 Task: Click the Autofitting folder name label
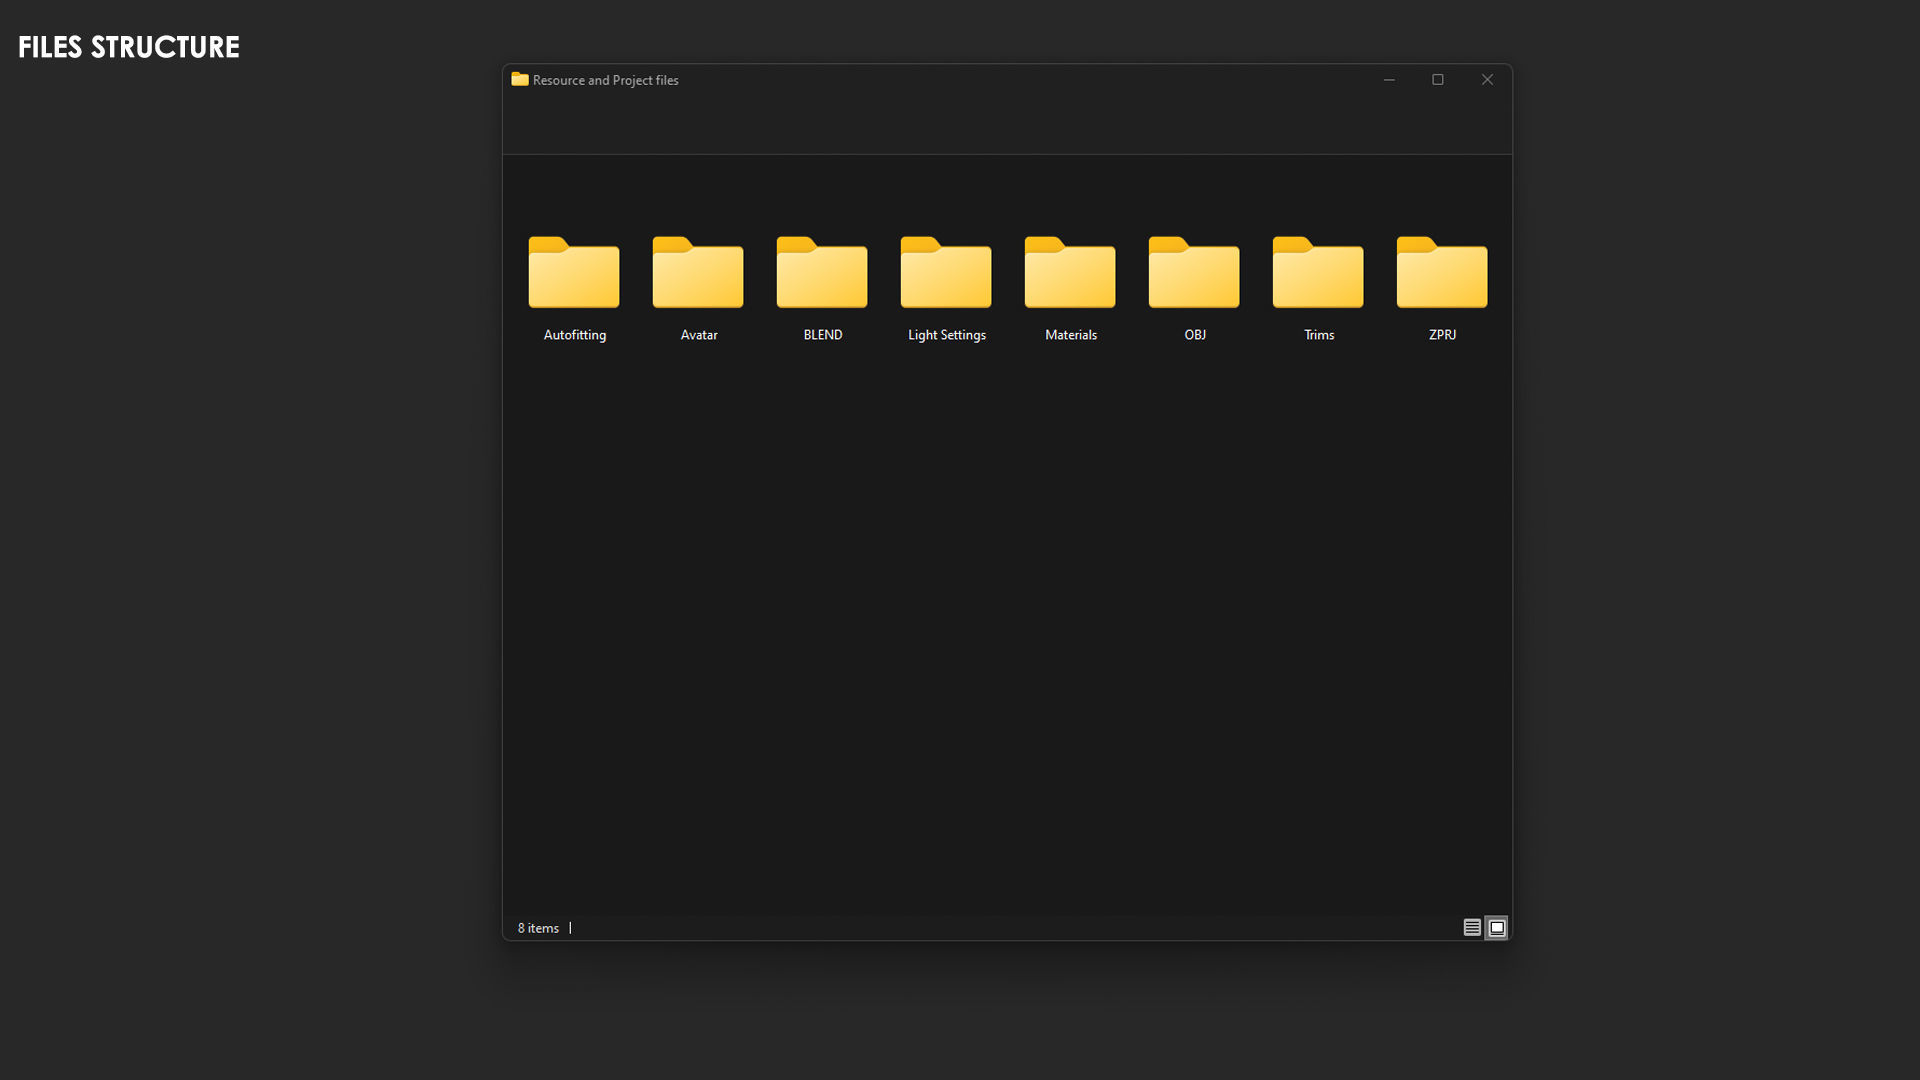click(x=575, y=335)
